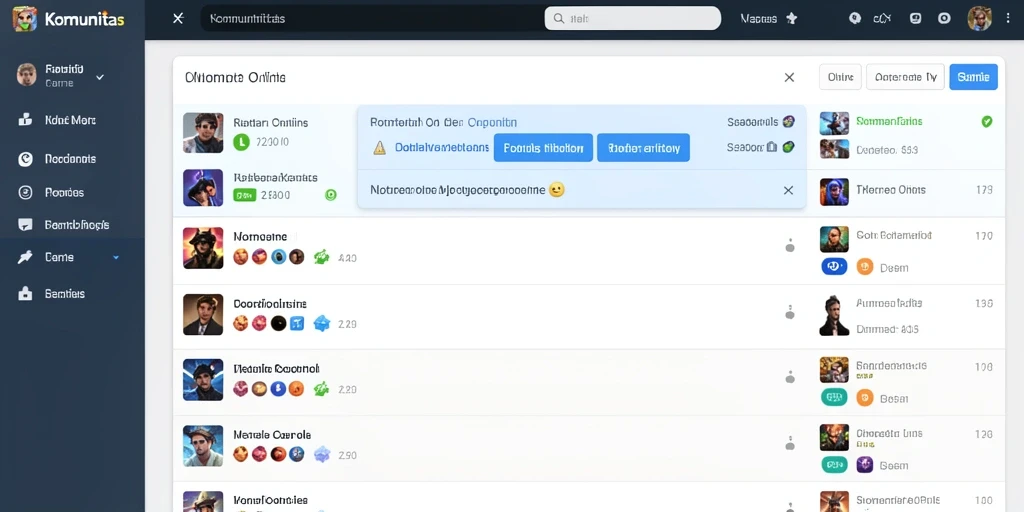This screenshot has width=1024, height=512.
Task: Open the Fledatie Ccanoiol row options dots
Action: [x=790, y=377]
